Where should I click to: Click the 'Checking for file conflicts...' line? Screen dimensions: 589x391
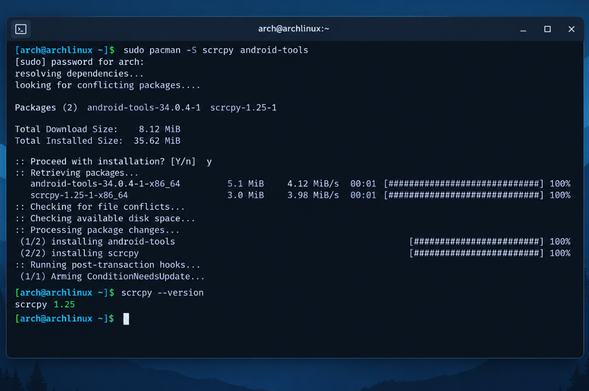tap(100, 207)
